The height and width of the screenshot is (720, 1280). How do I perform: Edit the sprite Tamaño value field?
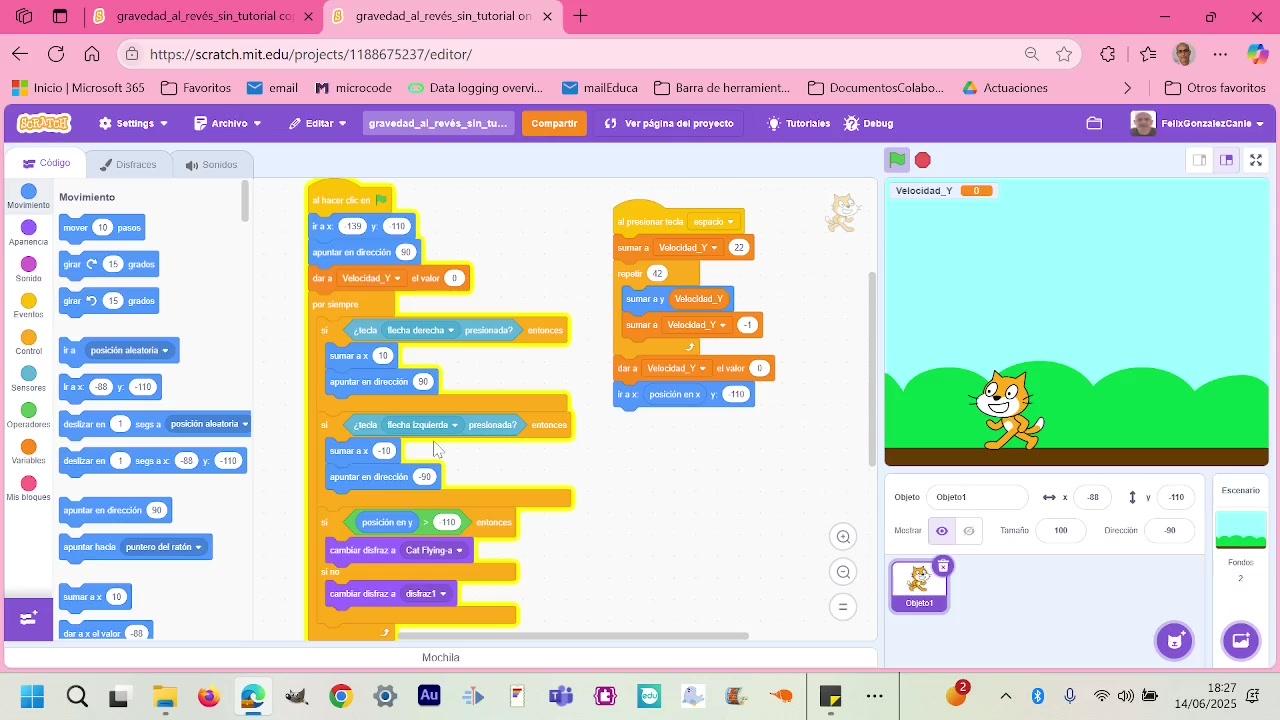coord(1061,531)
